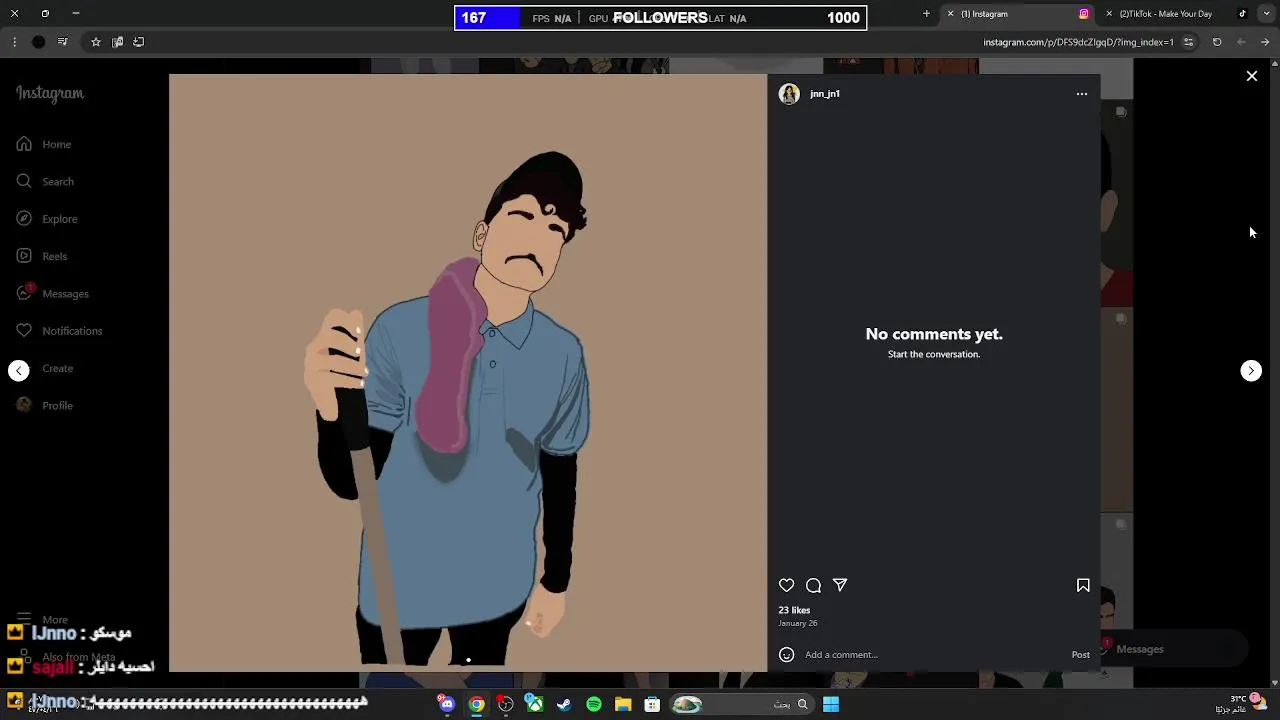The image size is (1280, 720).
Task: Open jnn_jn1 profile username link
Action: pos(825,94)
